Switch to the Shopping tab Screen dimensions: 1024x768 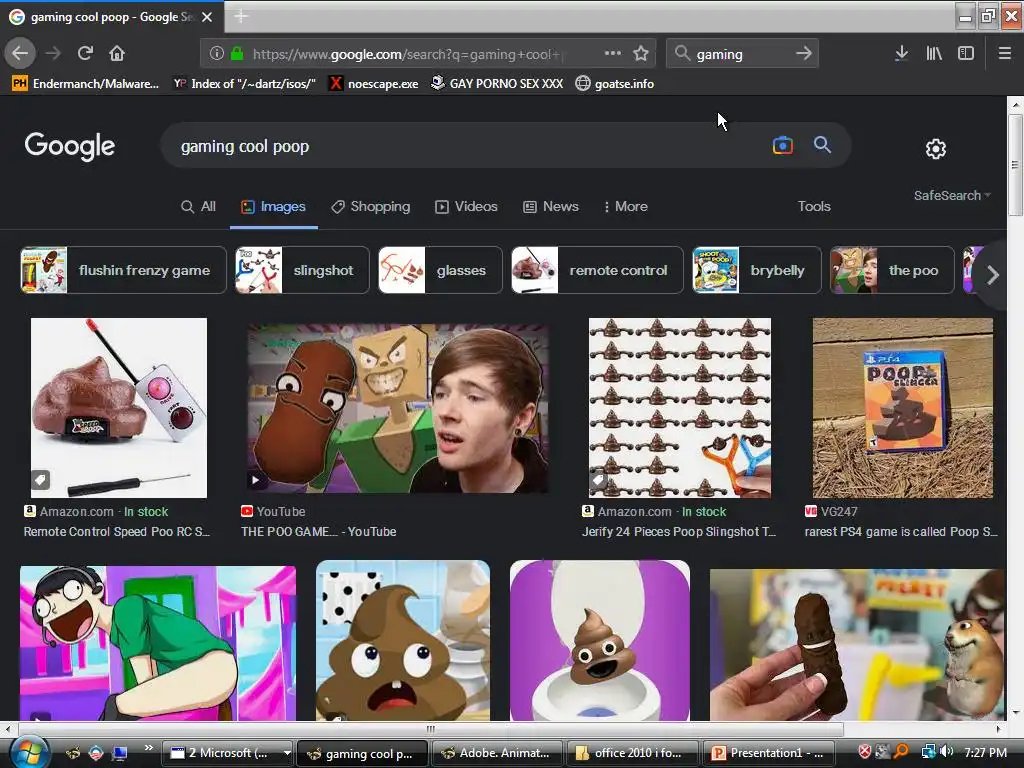[x=371, y=206]
